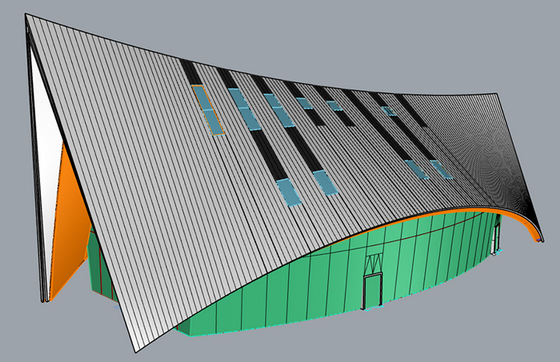Click the central door in the green wall
Viewport: 560px width, 362px height.
click(x=372, y=290)
